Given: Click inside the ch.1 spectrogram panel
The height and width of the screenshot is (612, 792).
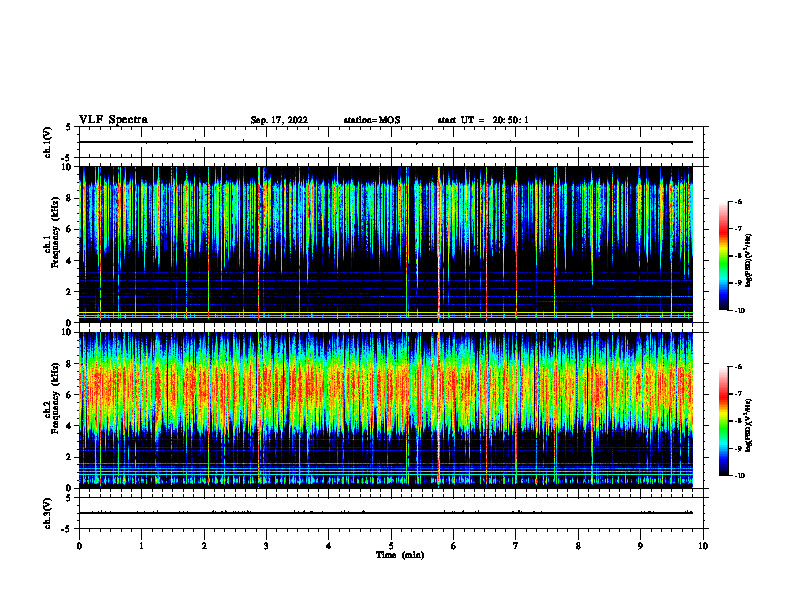Looking at the screenshot, I should (x=386, y=244).
